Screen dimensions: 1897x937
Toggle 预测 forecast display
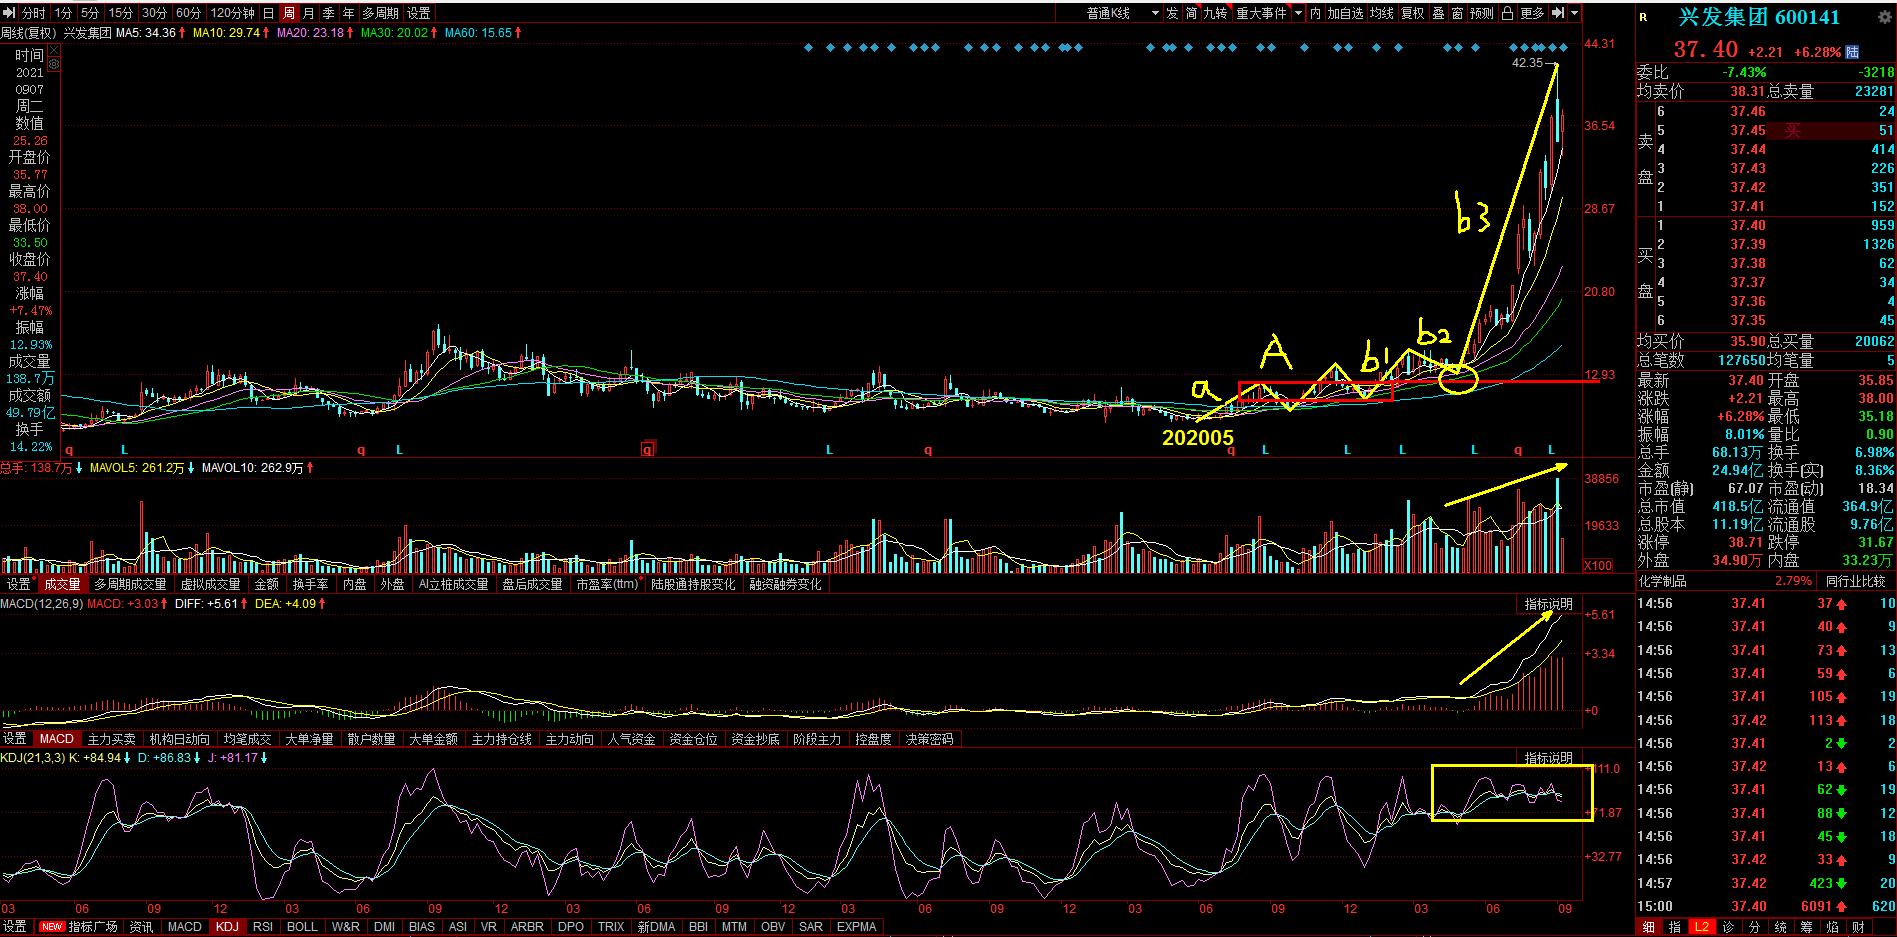pyautogui.click(x=1482, y=13)
